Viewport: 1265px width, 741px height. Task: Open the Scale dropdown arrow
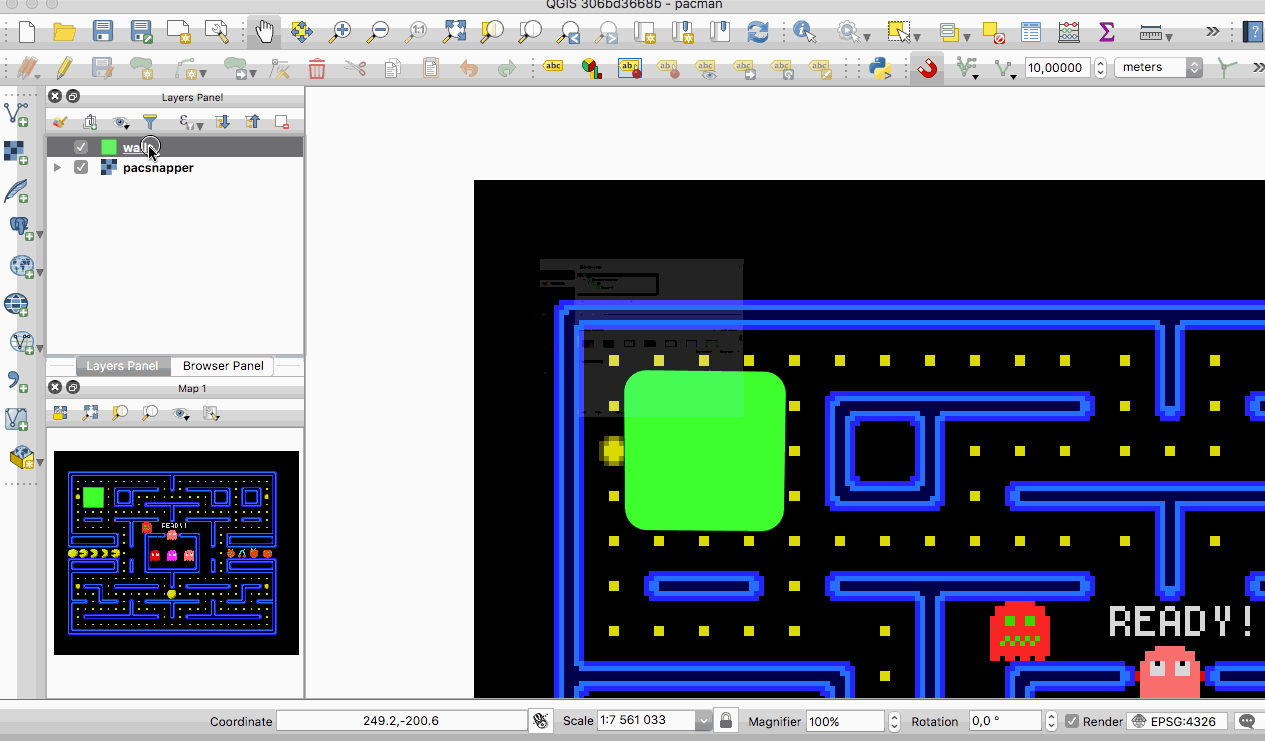704,721
